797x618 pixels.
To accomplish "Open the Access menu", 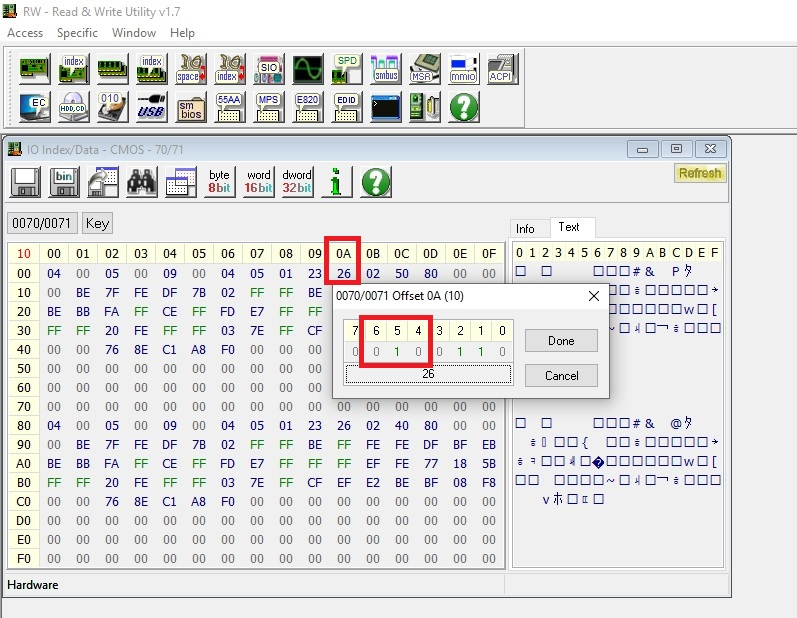I will (x=25, y=32).
